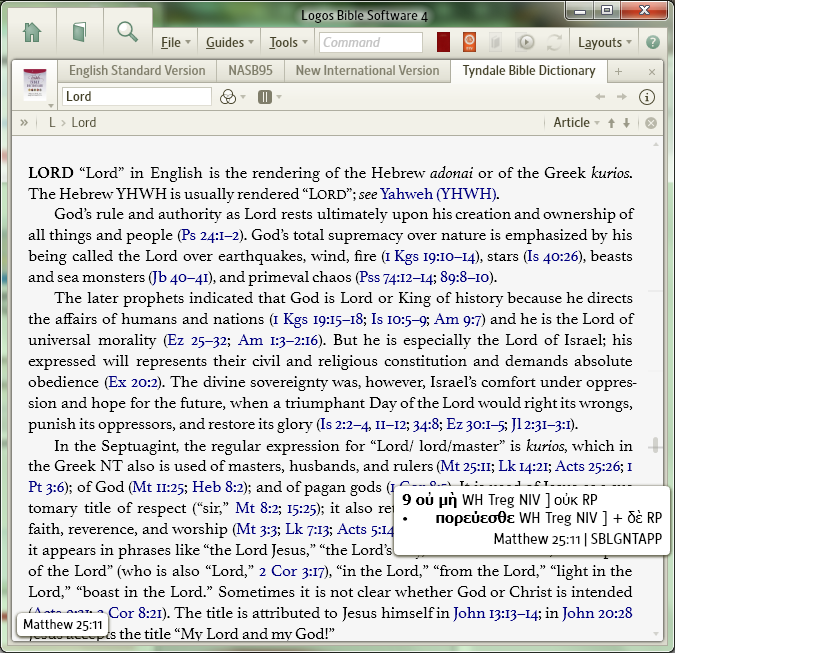The image size is (819, 653).
Task: Click scroll up arrow of article pane
Action: pyautogui.click(x=656, y=144)
